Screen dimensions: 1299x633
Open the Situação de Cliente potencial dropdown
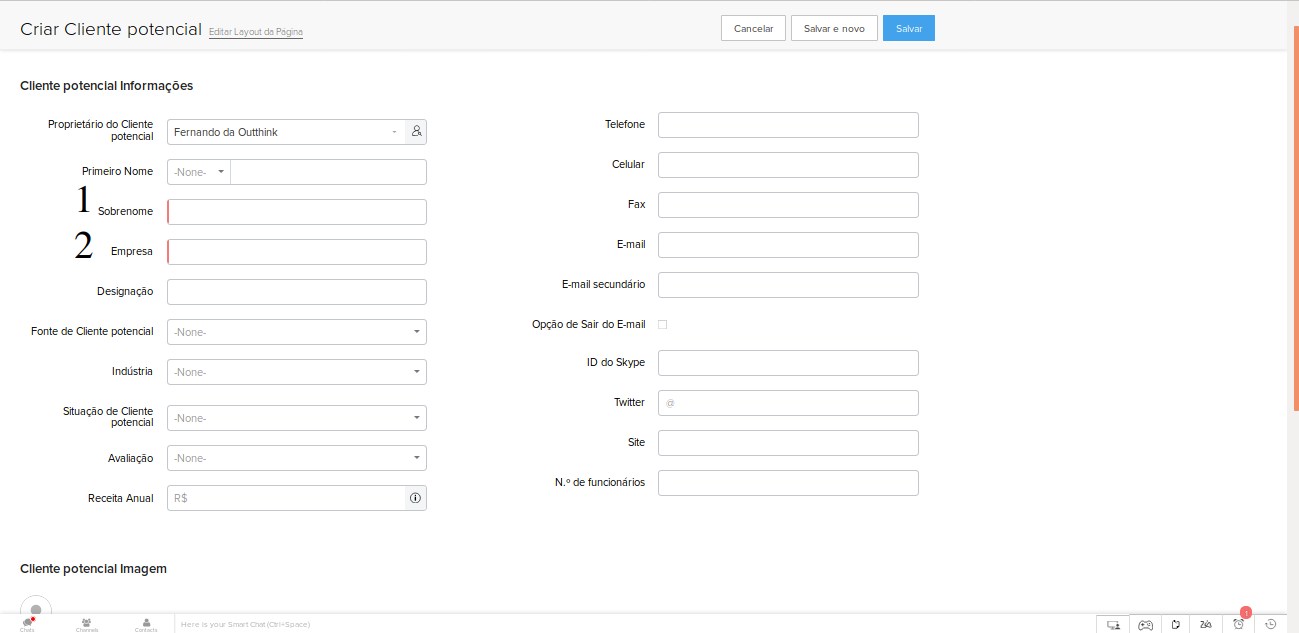[297, 418]
